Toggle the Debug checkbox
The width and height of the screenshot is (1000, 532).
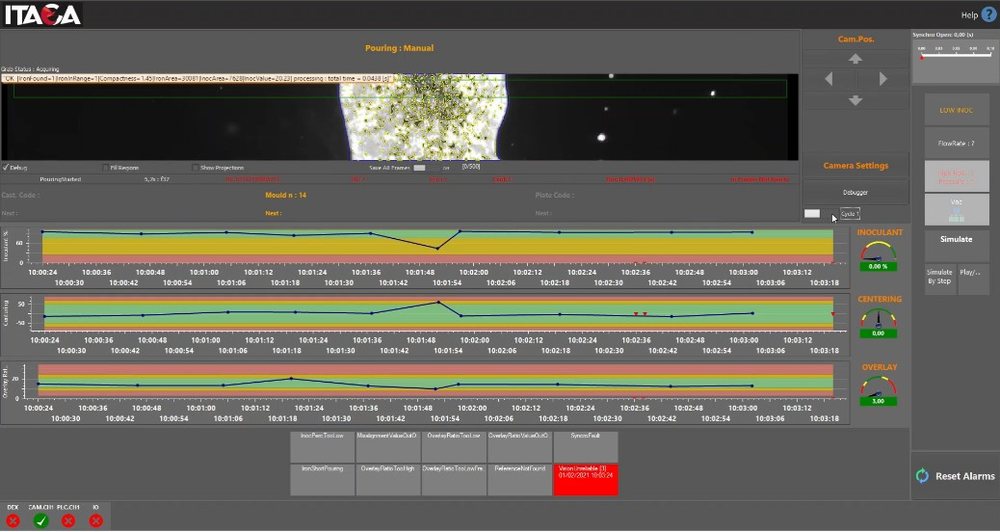6,168
